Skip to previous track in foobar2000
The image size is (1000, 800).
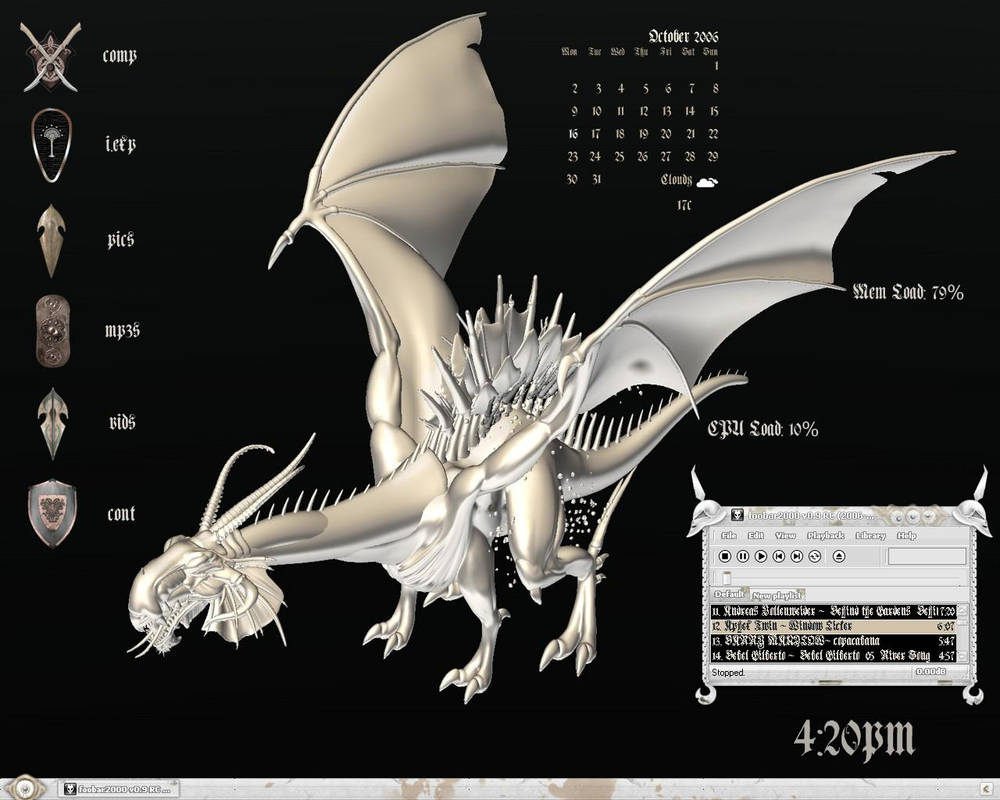tap(779, 556)
